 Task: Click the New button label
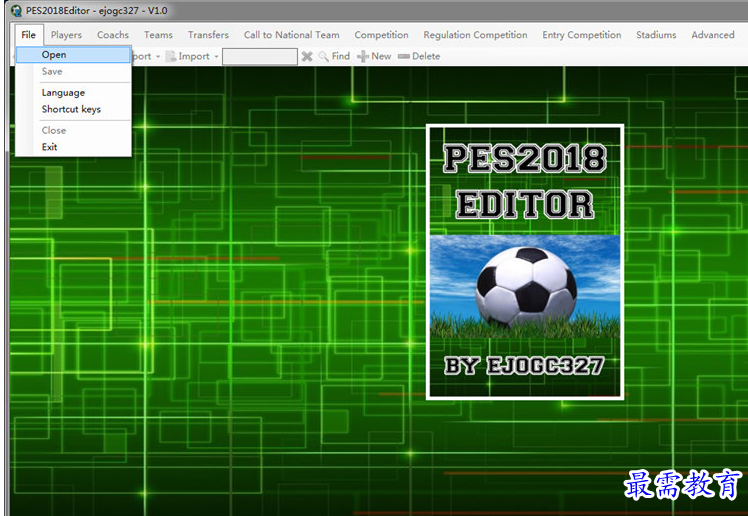[381, 56]
